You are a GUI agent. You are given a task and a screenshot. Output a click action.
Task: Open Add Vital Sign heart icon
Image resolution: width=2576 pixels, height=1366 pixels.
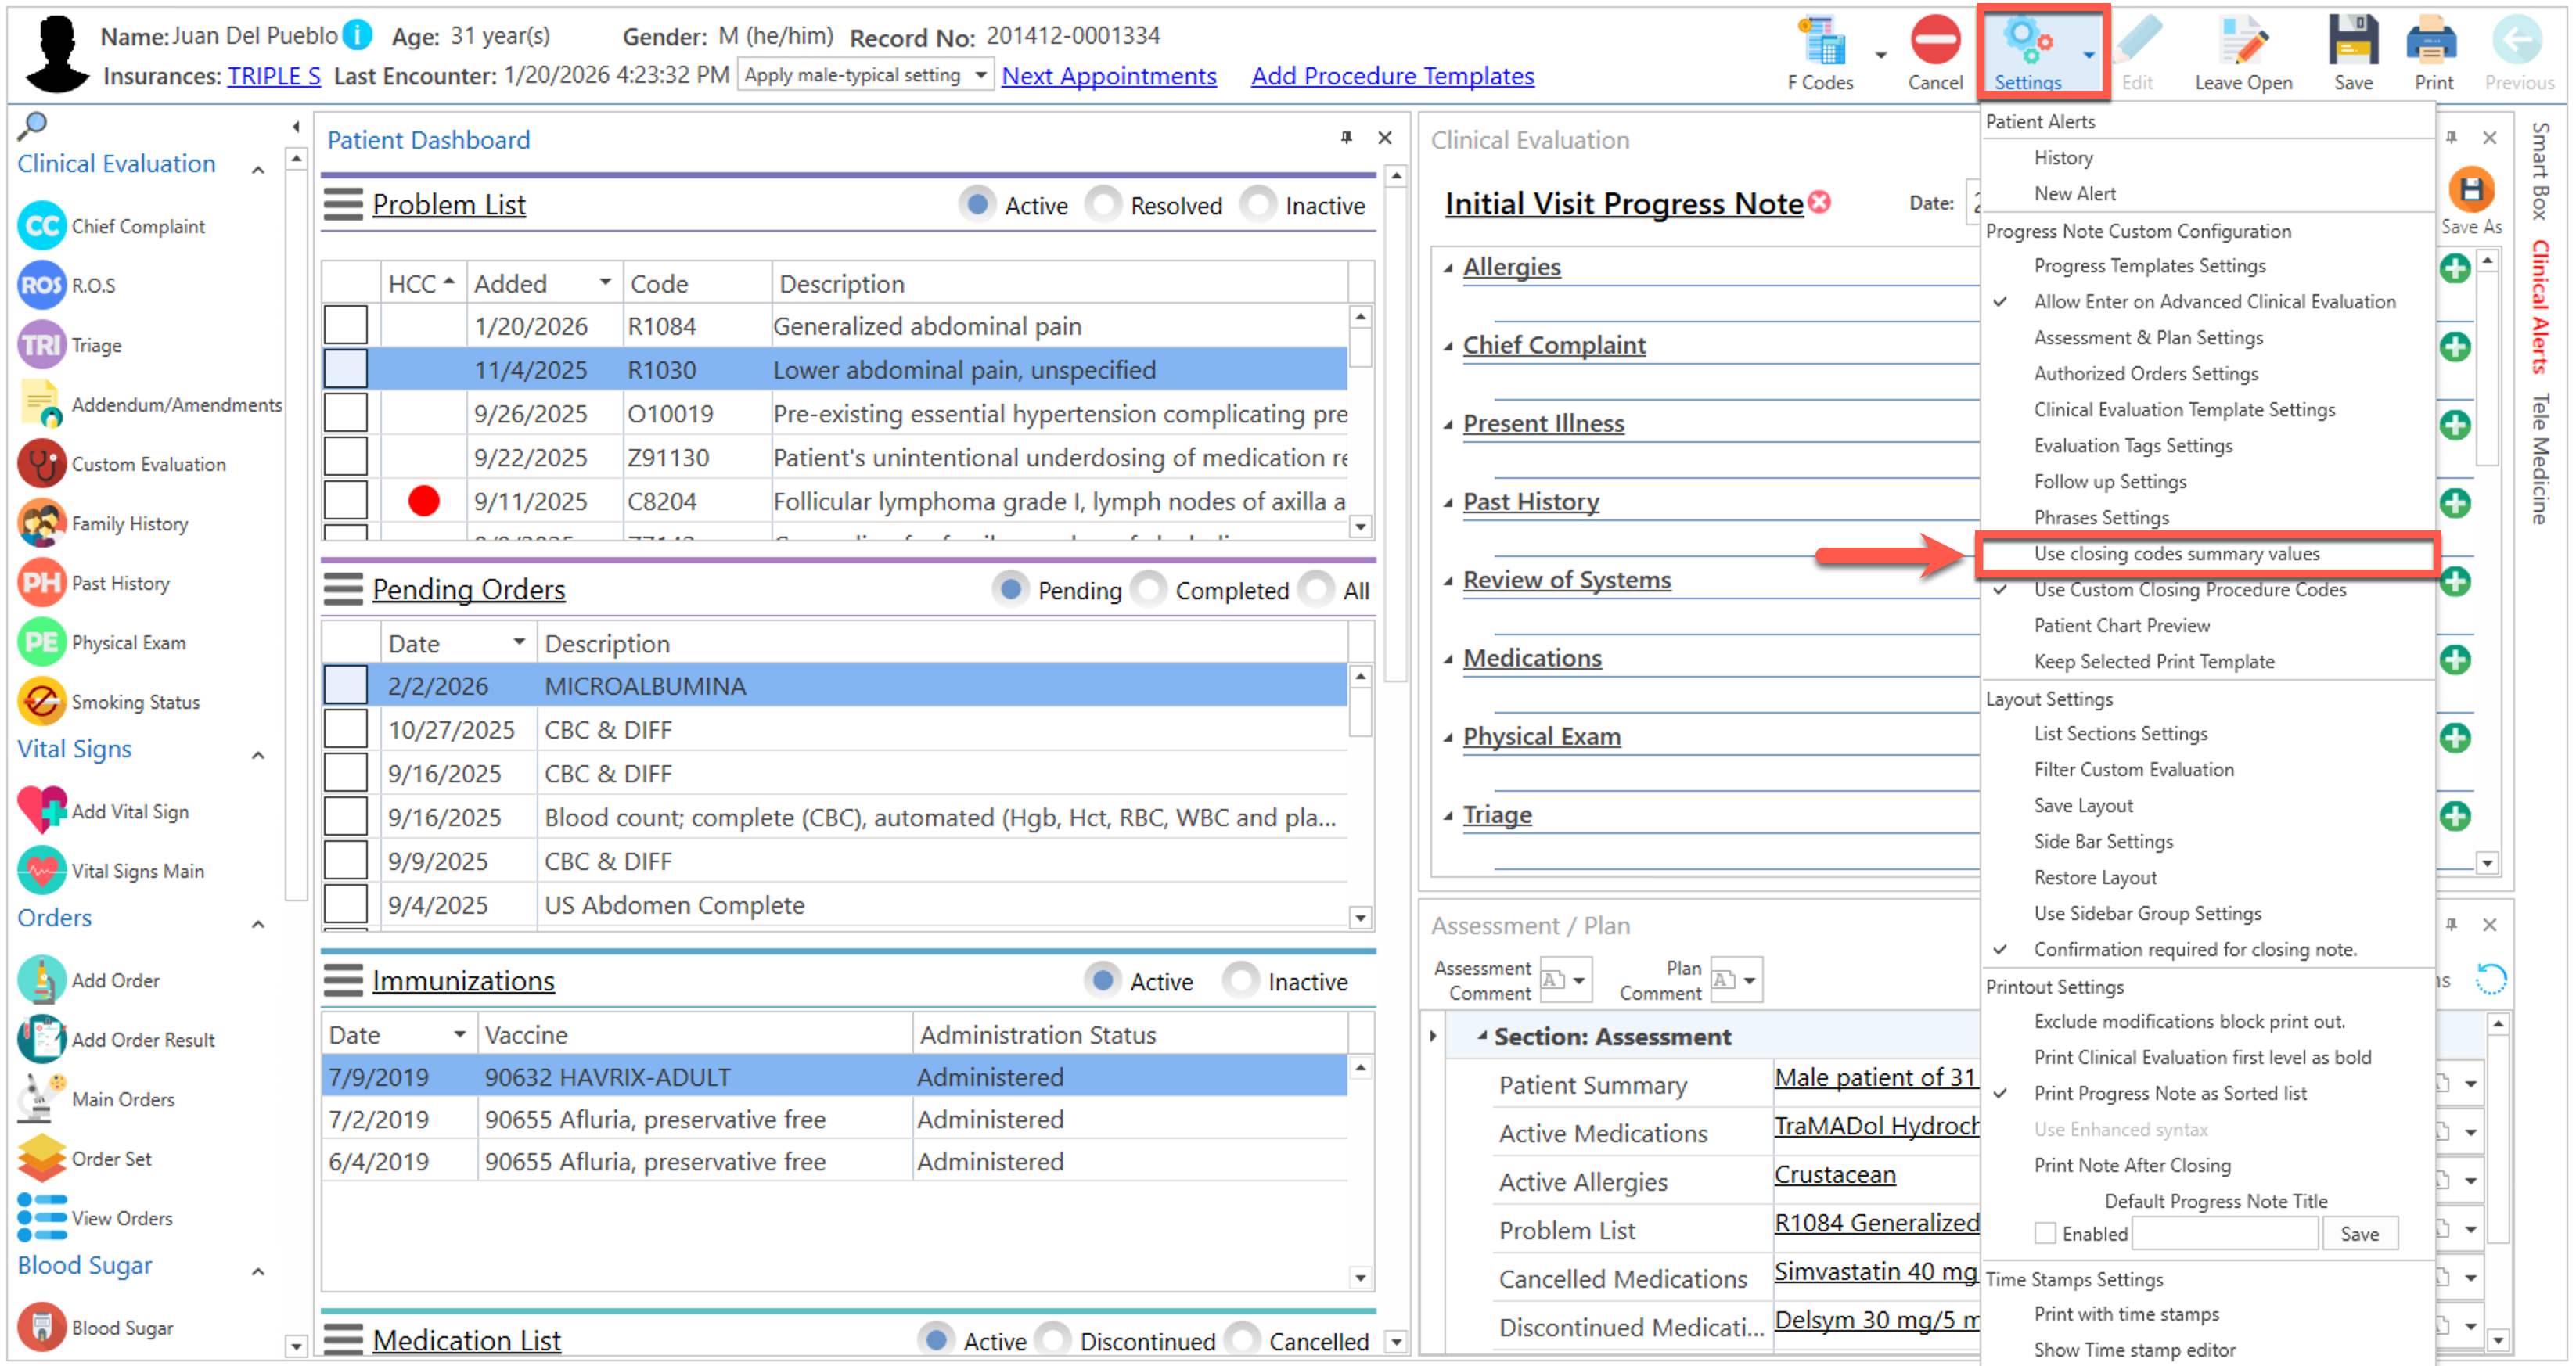42,811
